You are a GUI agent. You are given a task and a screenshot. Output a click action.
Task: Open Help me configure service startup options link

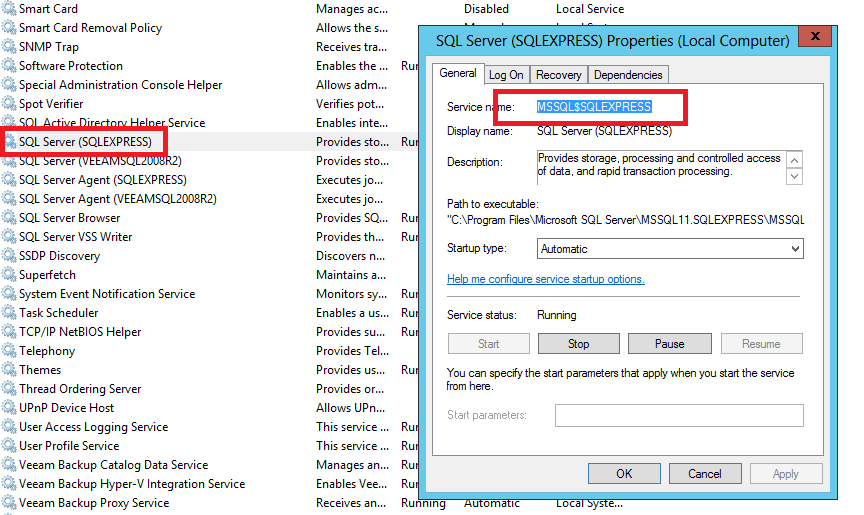point(546,279)
